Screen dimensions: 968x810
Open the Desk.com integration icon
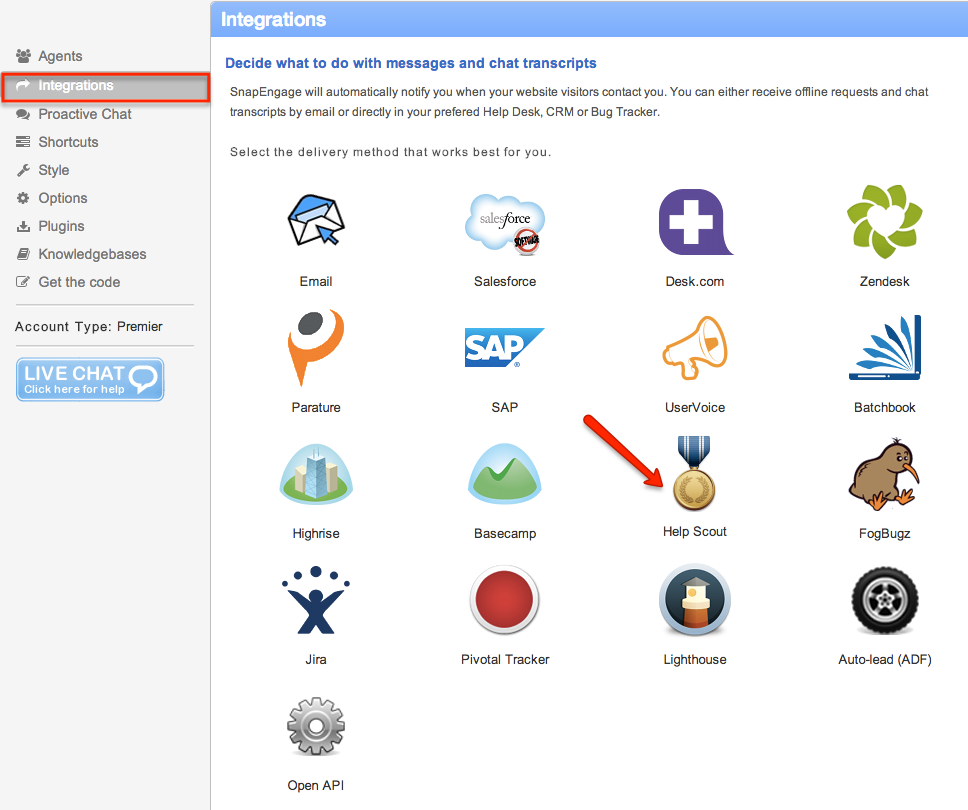point(695,222)
